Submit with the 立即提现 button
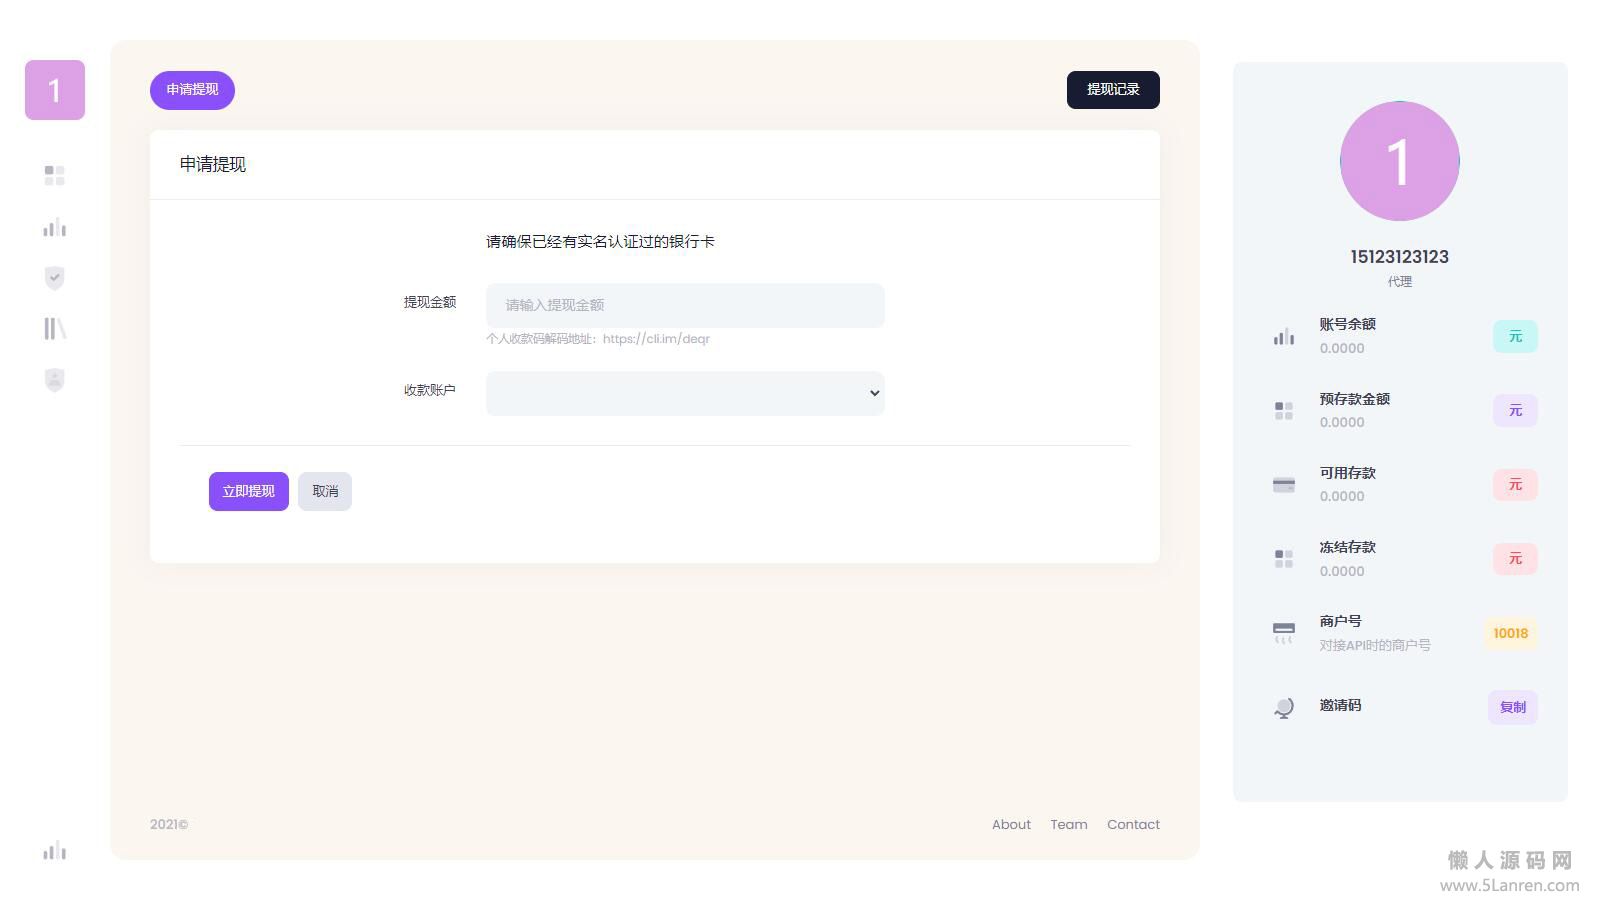This screenshot has width=1600, height=900. 249,491
